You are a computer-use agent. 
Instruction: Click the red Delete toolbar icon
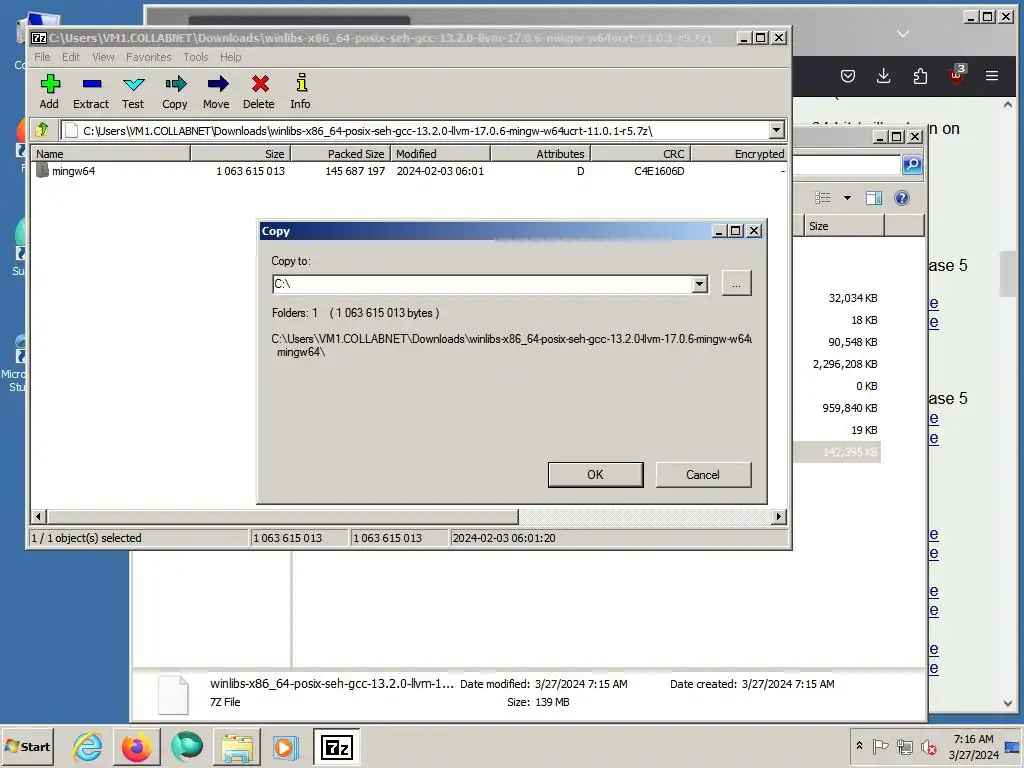(x=259, y=91)
